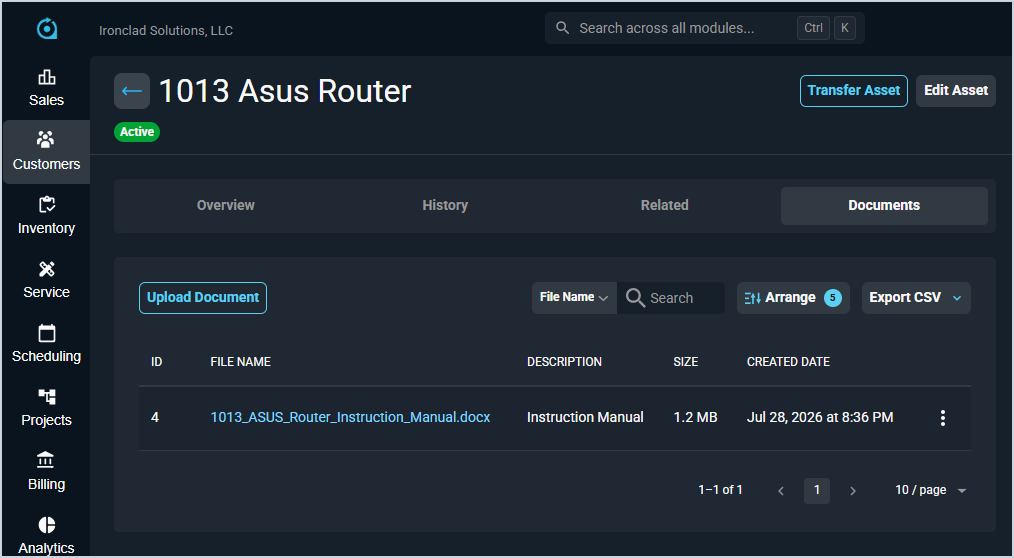Open the Customers module in sidebar

pyautogui.click(x=47, y=152)
